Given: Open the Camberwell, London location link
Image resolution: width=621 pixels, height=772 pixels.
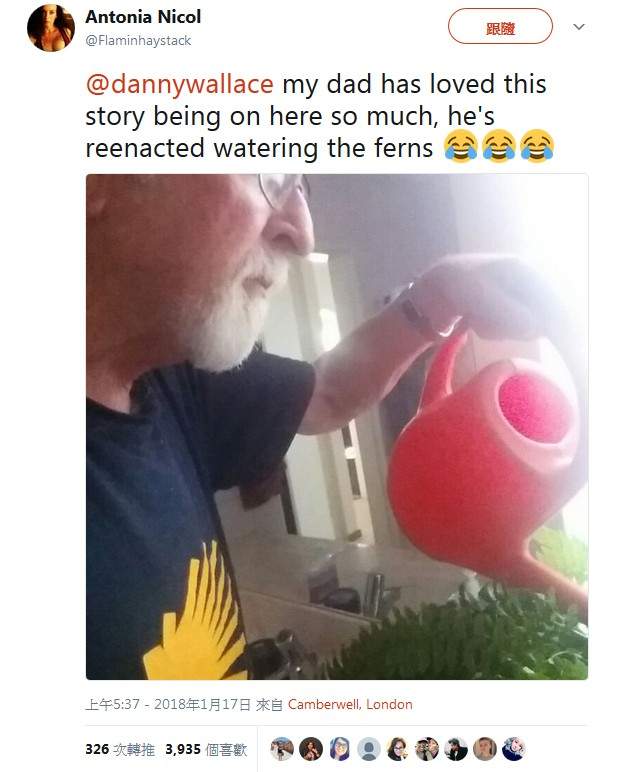Looking at the screenshot, I should (350, 704).
